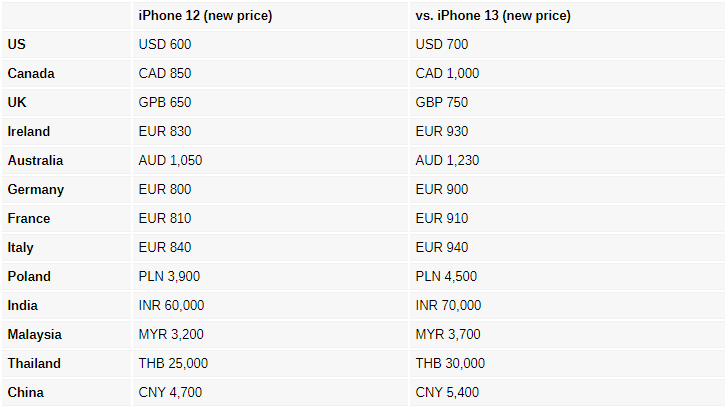The image size is (725, 408).
Task: Click the EUR 840 cell for Italy
Action: click(165, 247)
